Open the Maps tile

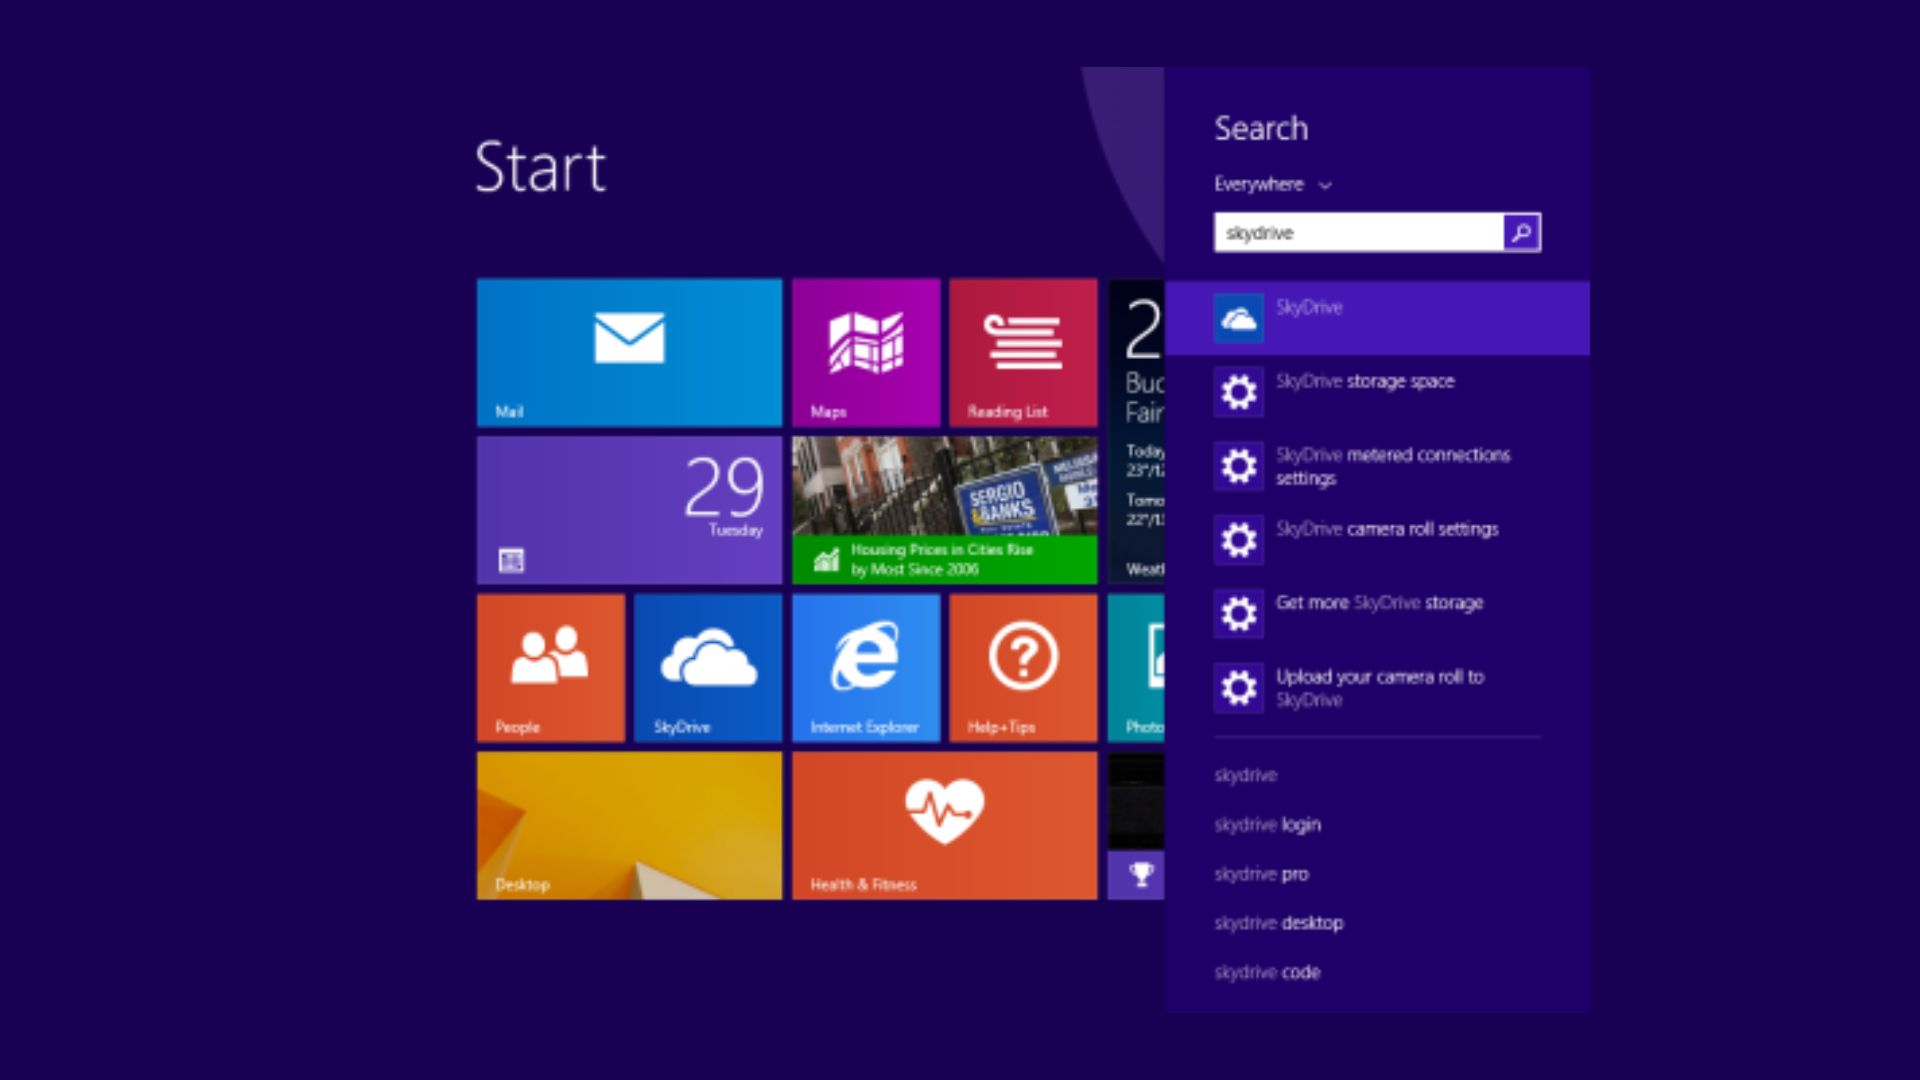(866, 353)
